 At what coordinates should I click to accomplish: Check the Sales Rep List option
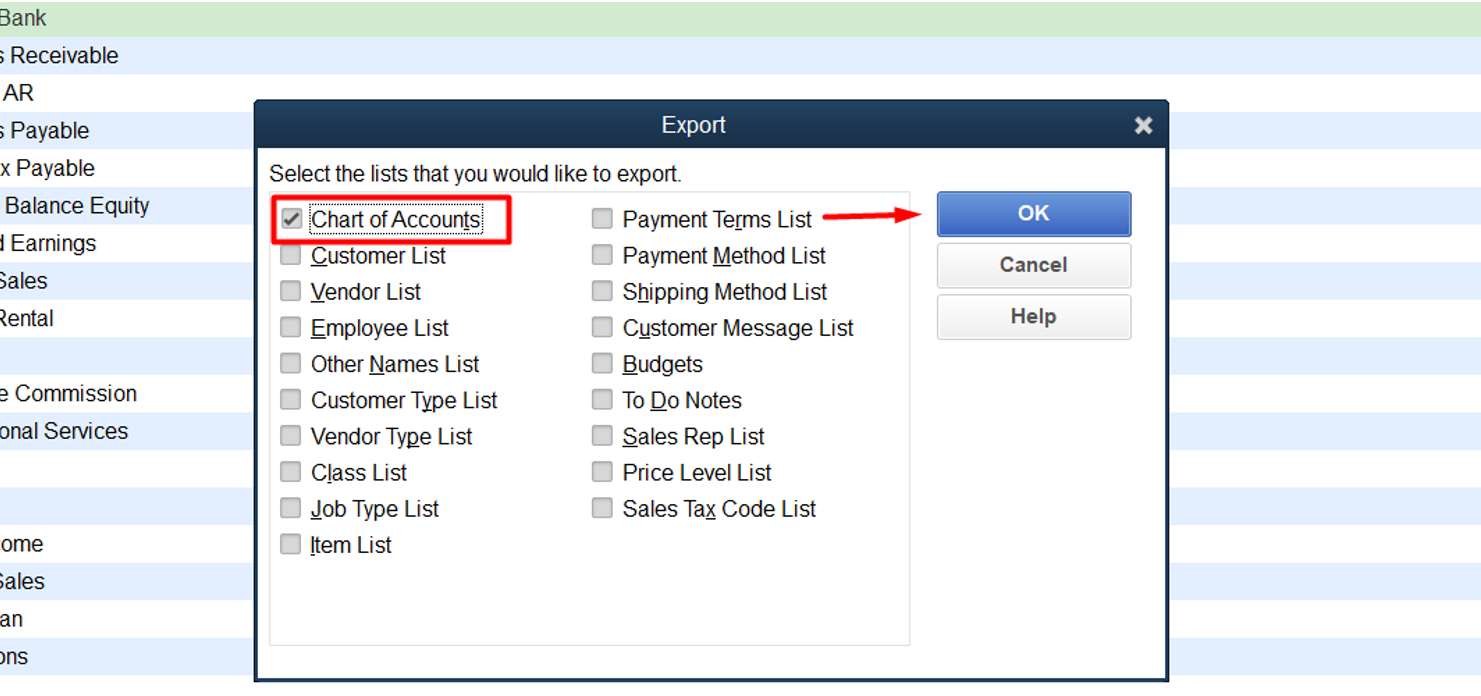[x=602, y=435]
